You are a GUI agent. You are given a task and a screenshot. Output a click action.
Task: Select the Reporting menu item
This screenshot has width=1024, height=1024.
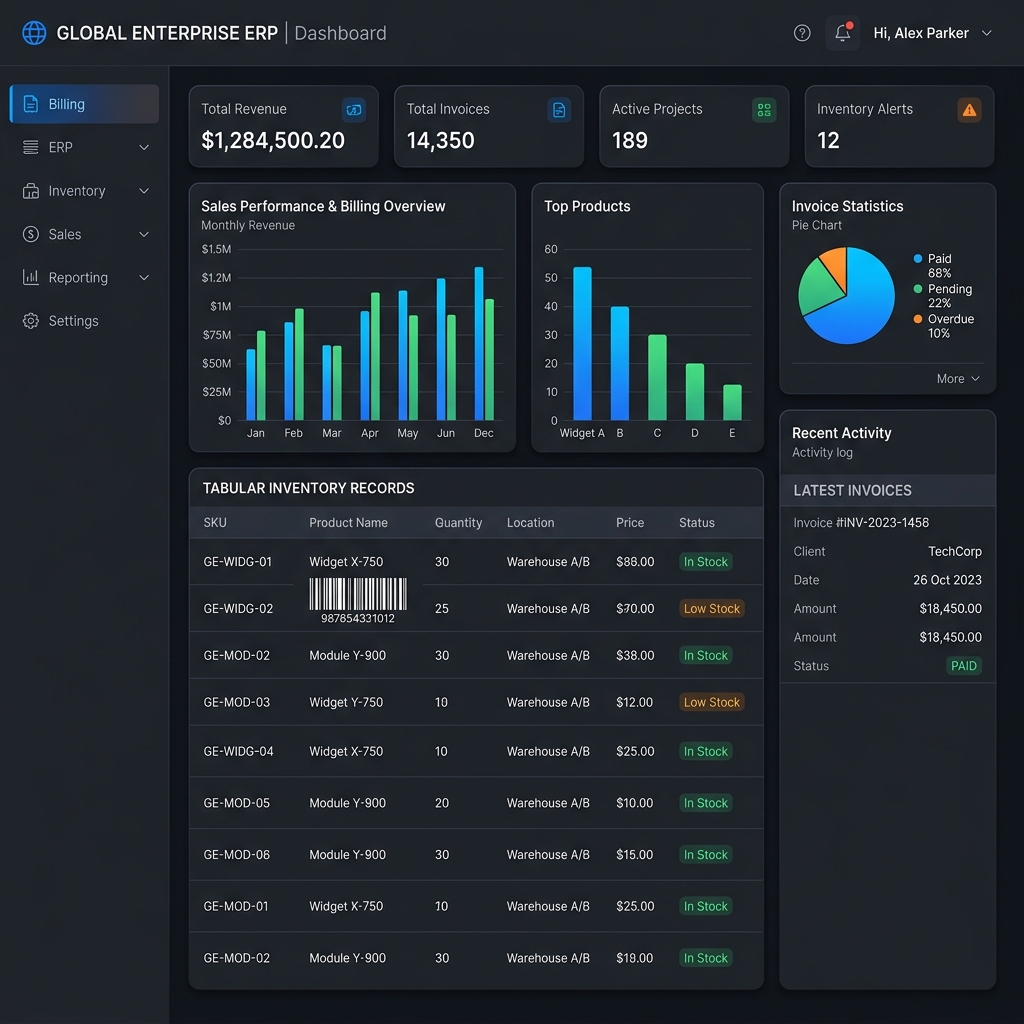84,278
